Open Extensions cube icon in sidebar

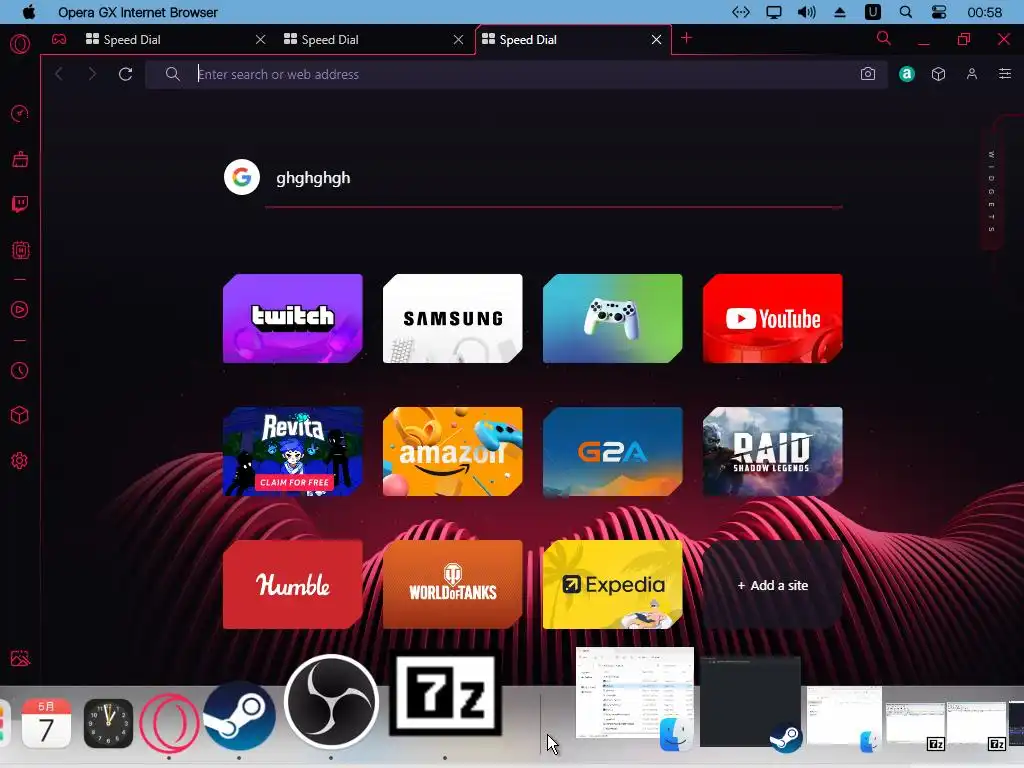click(x=20, y=415)
